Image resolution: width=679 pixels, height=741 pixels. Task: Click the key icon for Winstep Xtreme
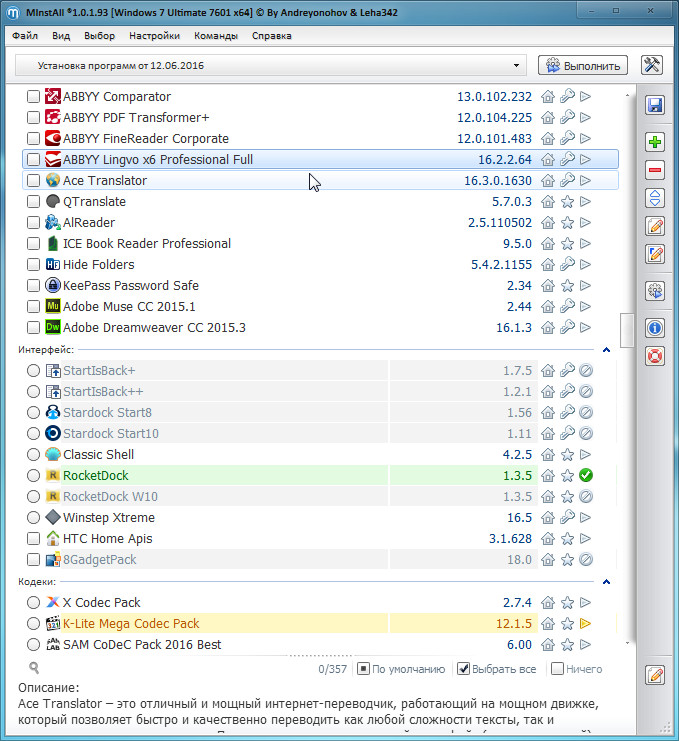(x=567, y=517)
